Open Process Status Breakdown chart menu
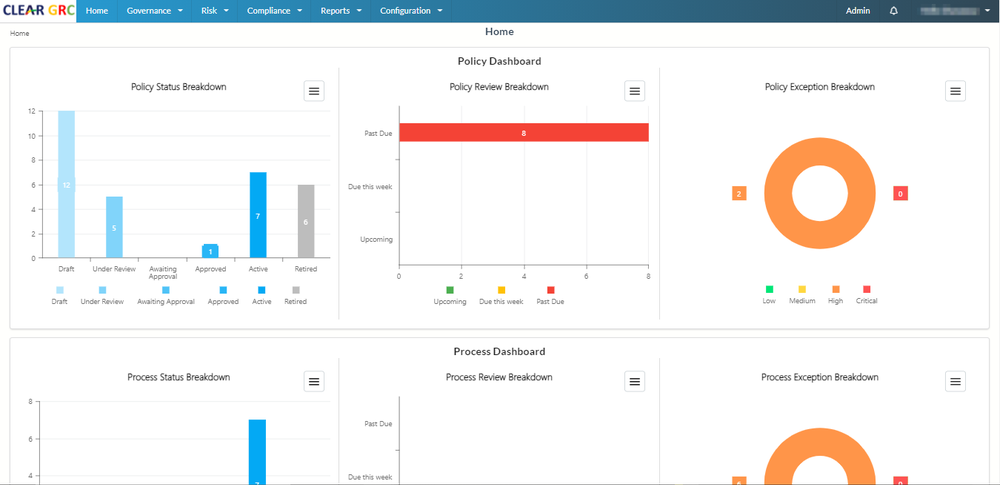The image size is (1000, 485). (x=314, y=381)
